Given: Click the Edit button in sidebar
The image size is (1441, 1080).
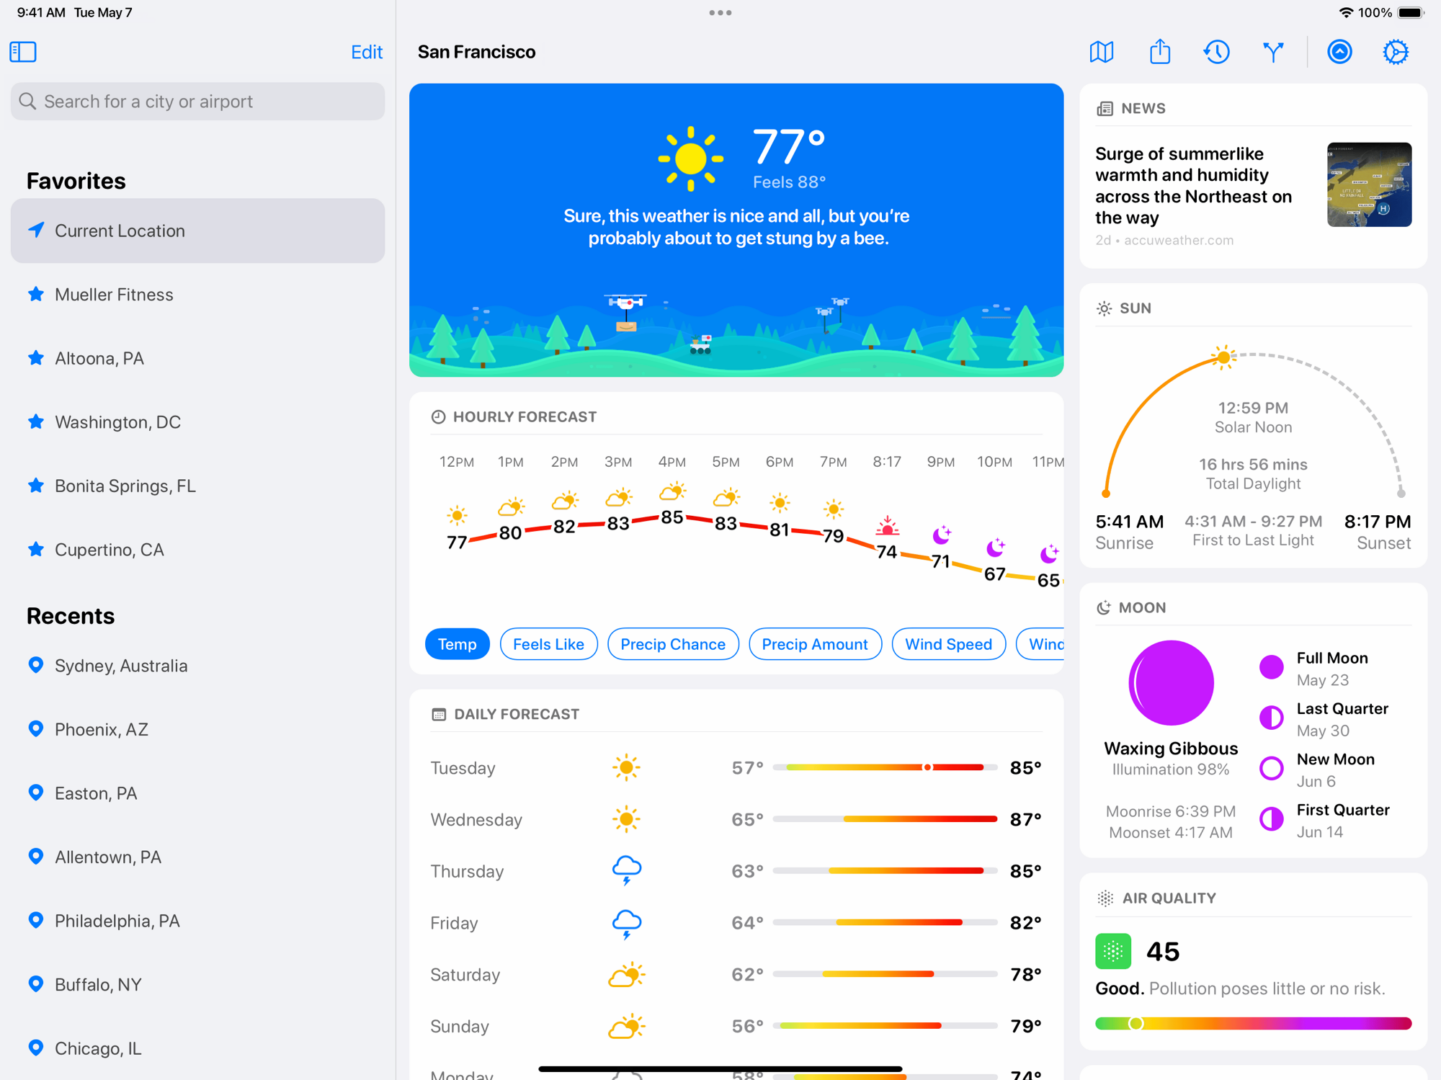Looking at the screenshot, I should tap(366, 52).
